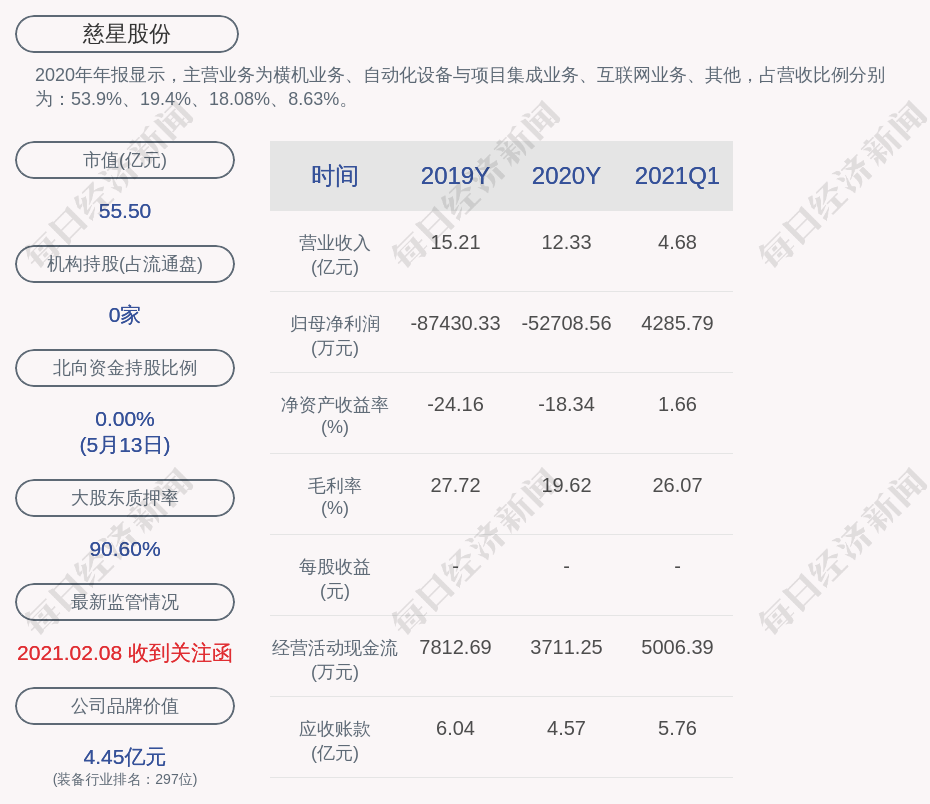The image size is (930, 804).
Task: Click revenue value 15.21
Action: [x=455, y=243]
